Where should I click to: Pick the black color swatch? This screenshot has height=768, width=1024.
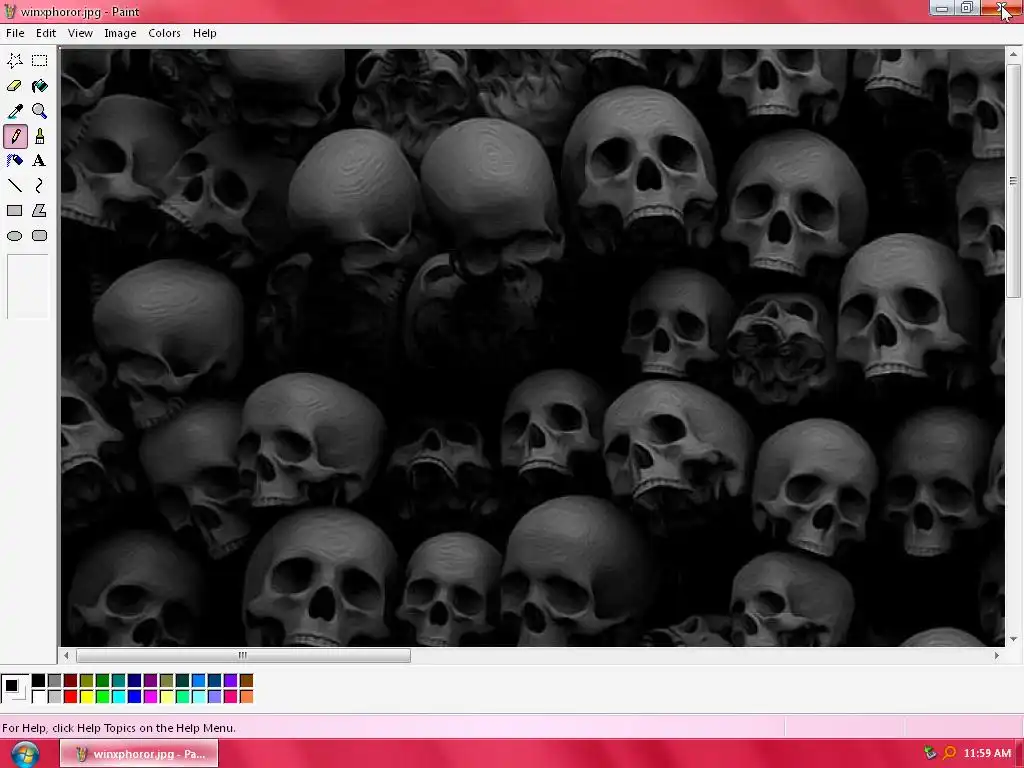(x=39, y=680)
